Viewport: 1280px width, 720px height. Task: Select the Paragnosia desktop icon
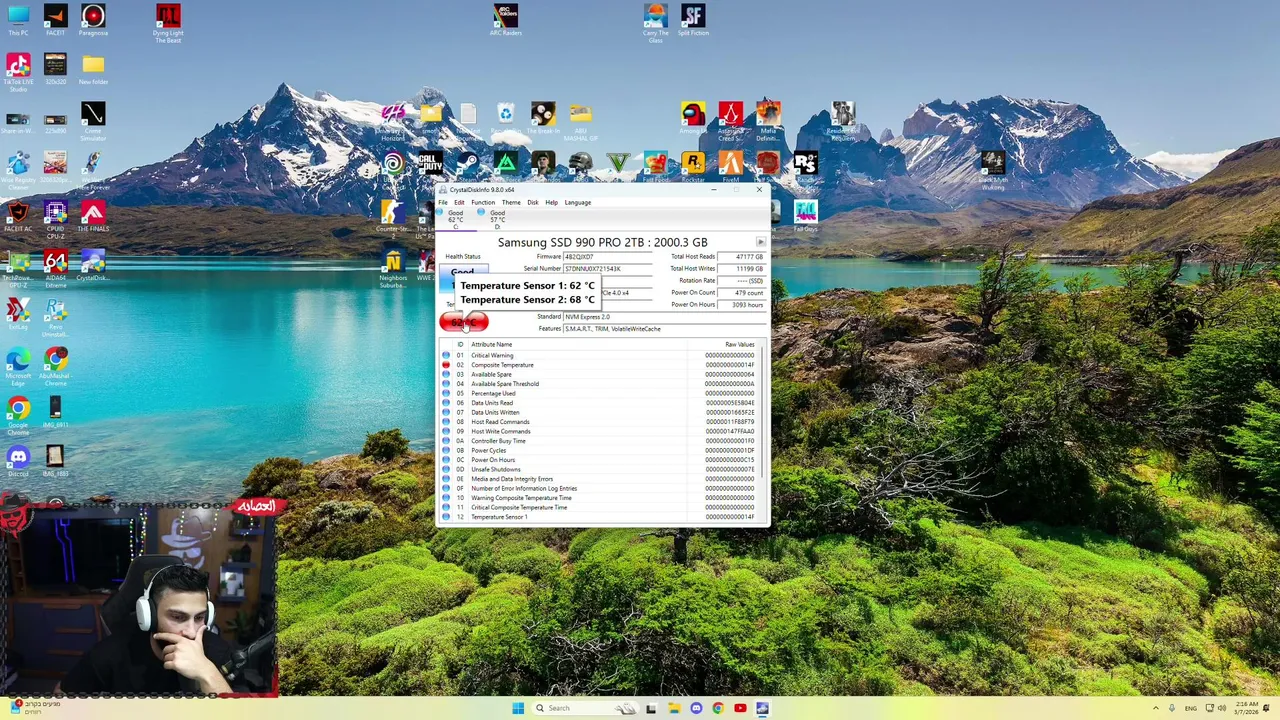pyautogui.click(x=93, y=21)
